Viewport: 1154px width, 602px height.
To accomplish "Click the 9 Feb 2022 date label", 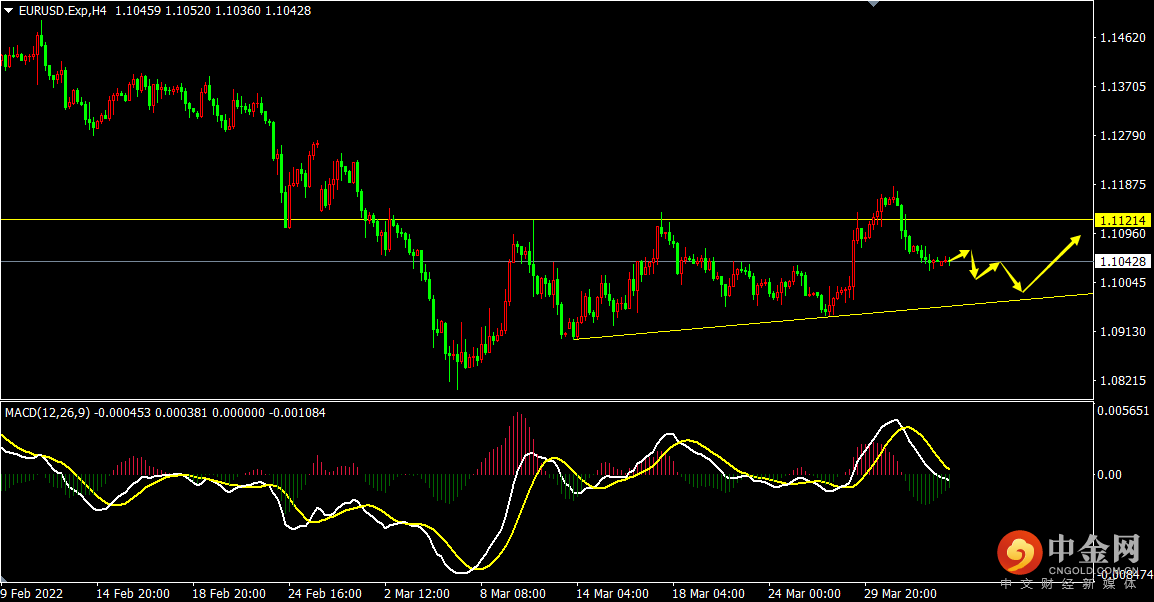I will (x=32, y=593).
